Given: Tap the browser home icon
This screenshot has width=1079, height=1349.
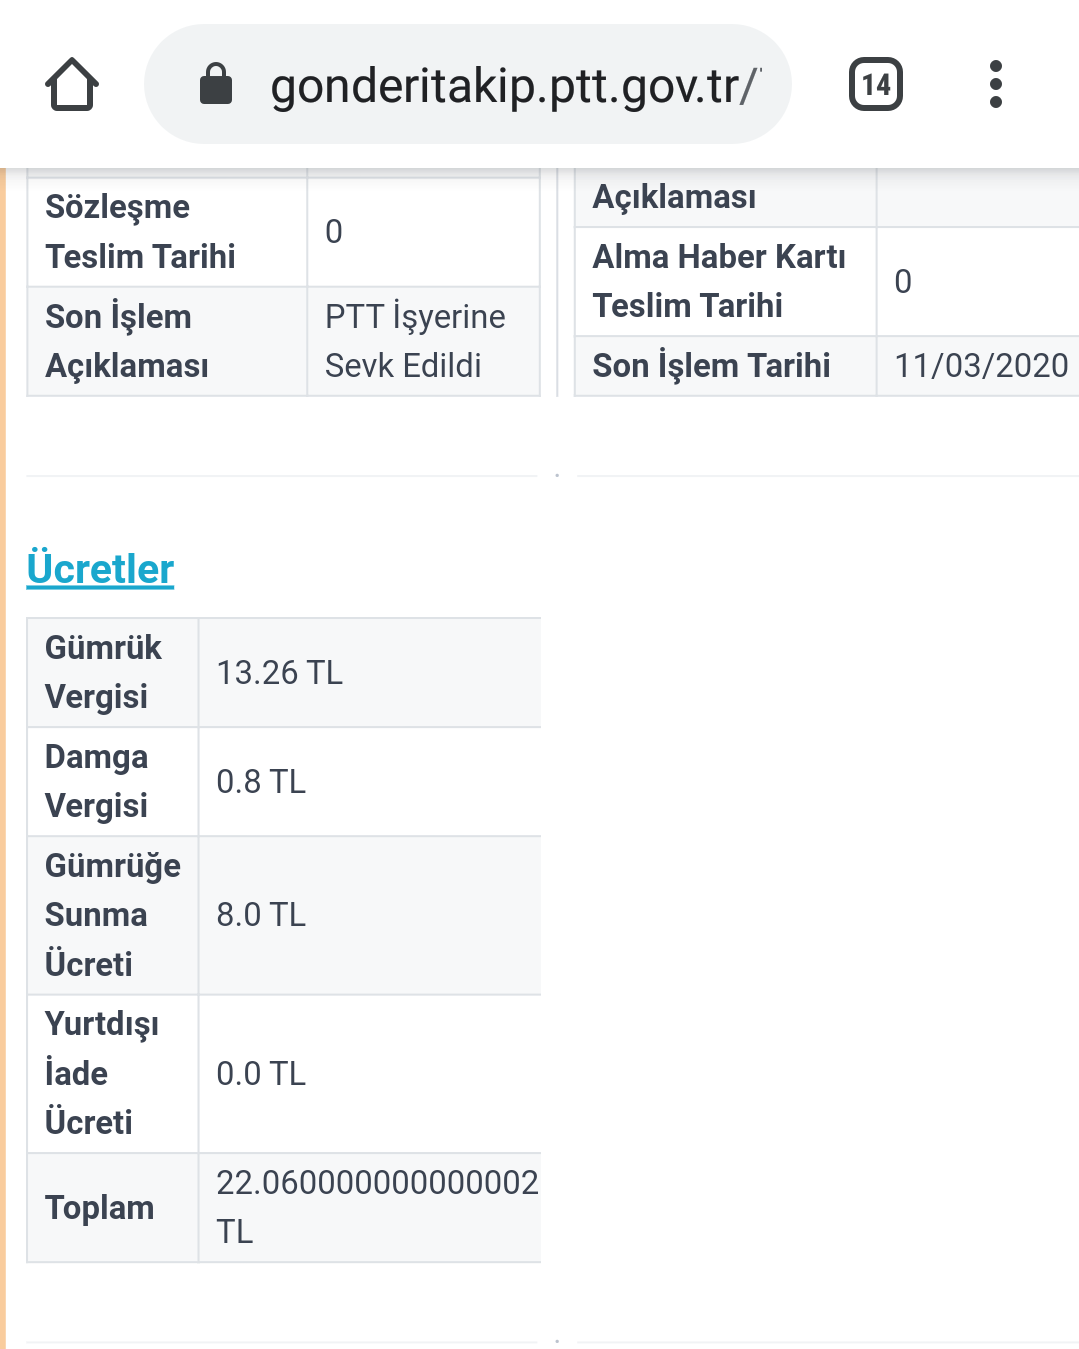Looking at the screenshot, I should [72, 84].
